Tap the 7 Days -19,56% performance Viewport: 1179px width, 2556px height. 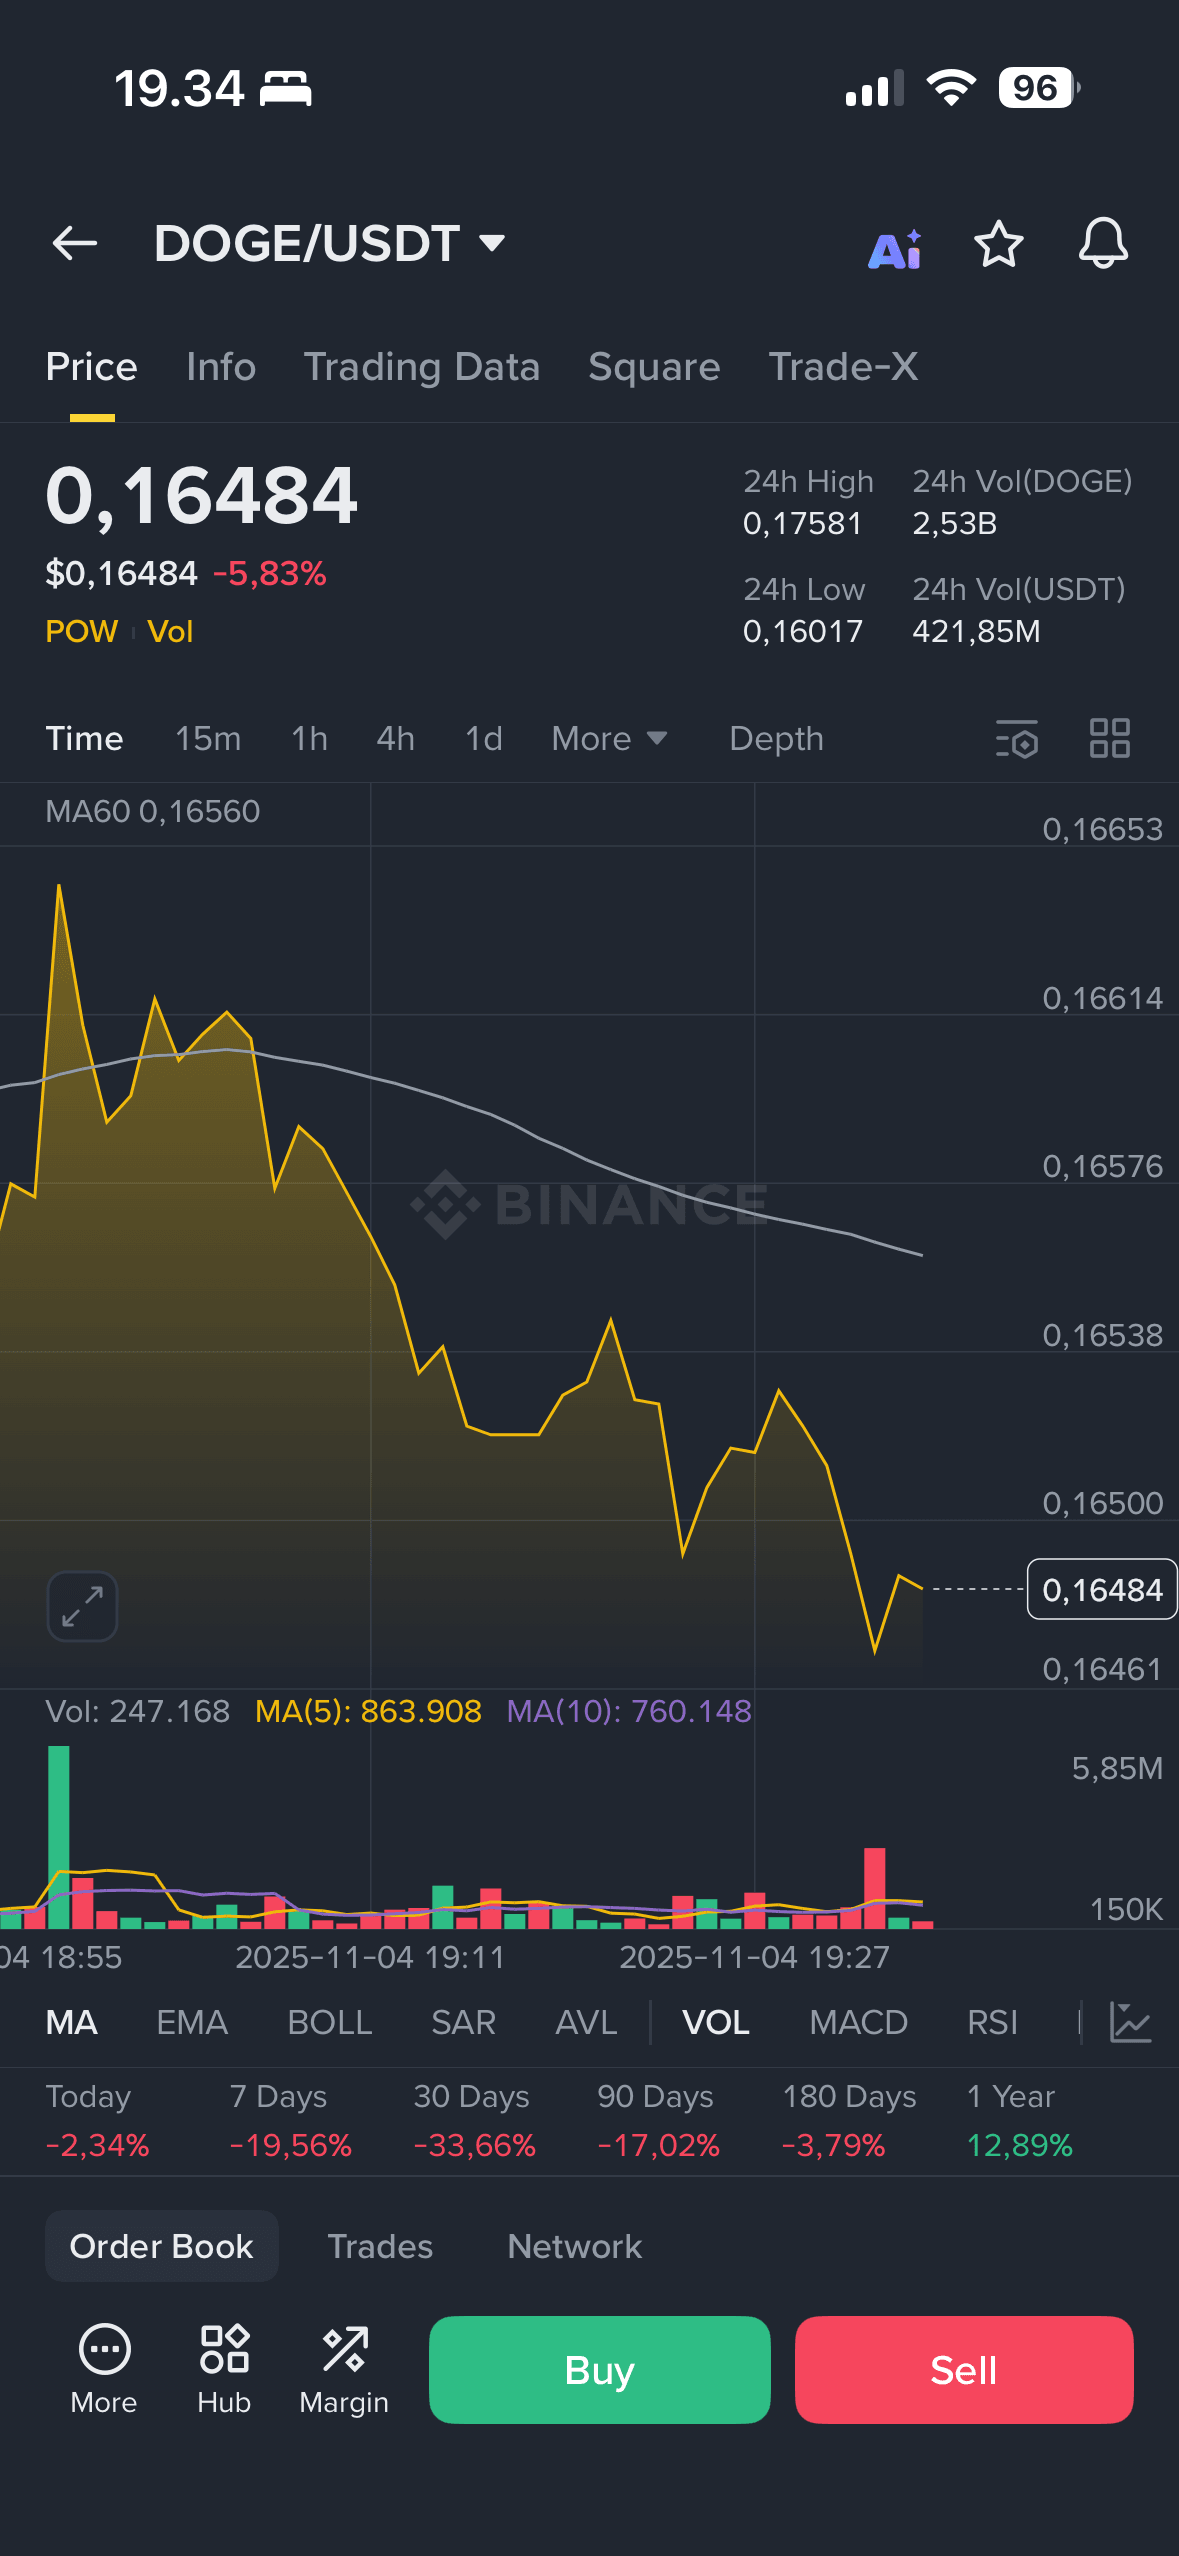(290, 2120)
